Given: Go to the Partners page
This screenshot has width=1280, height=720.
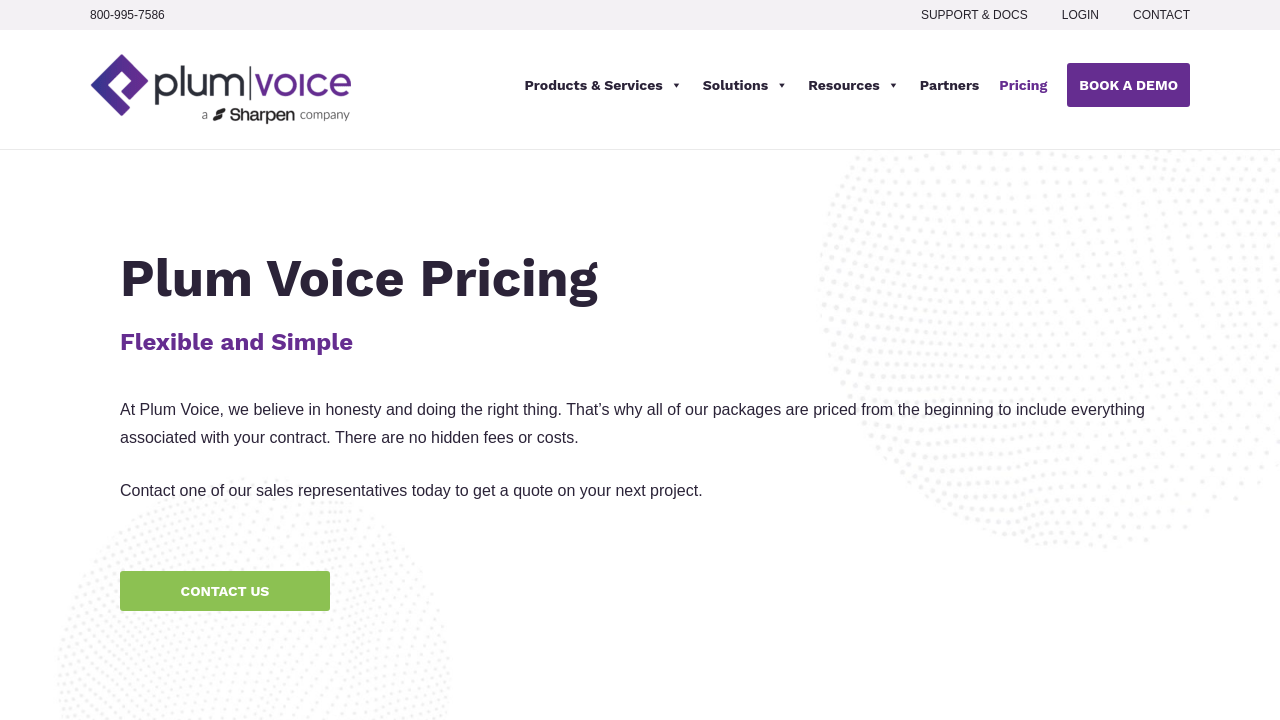Looking at the screenshot, I should pos(949,86).
